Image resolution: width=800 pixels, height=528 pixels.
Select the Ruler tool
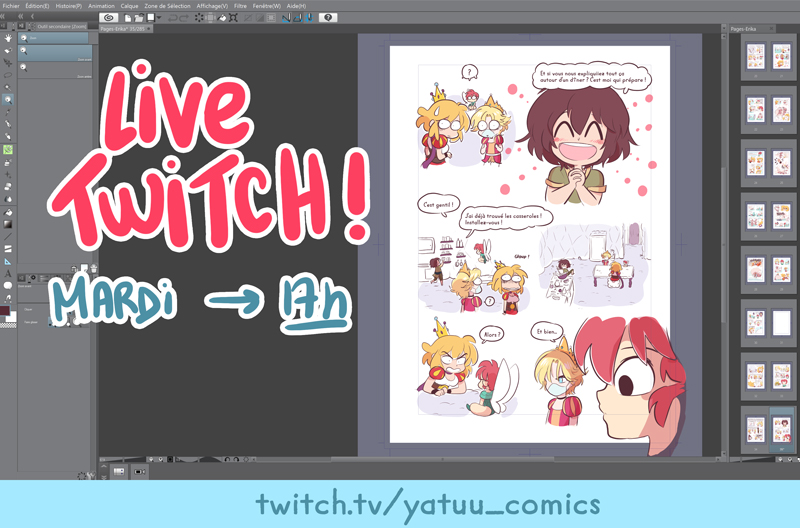pos(8,261)
